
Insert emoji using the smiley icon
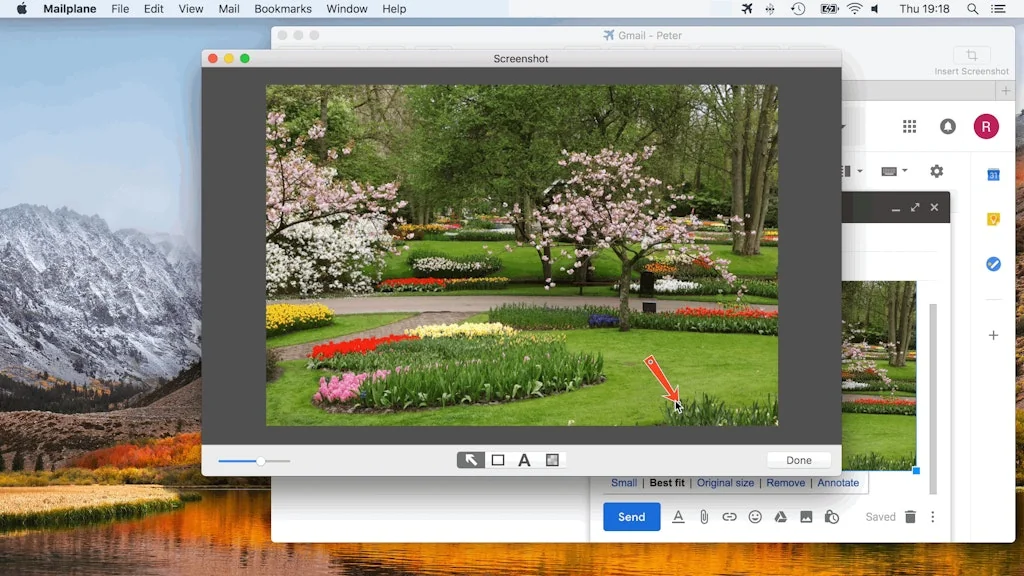coord(755,517)
